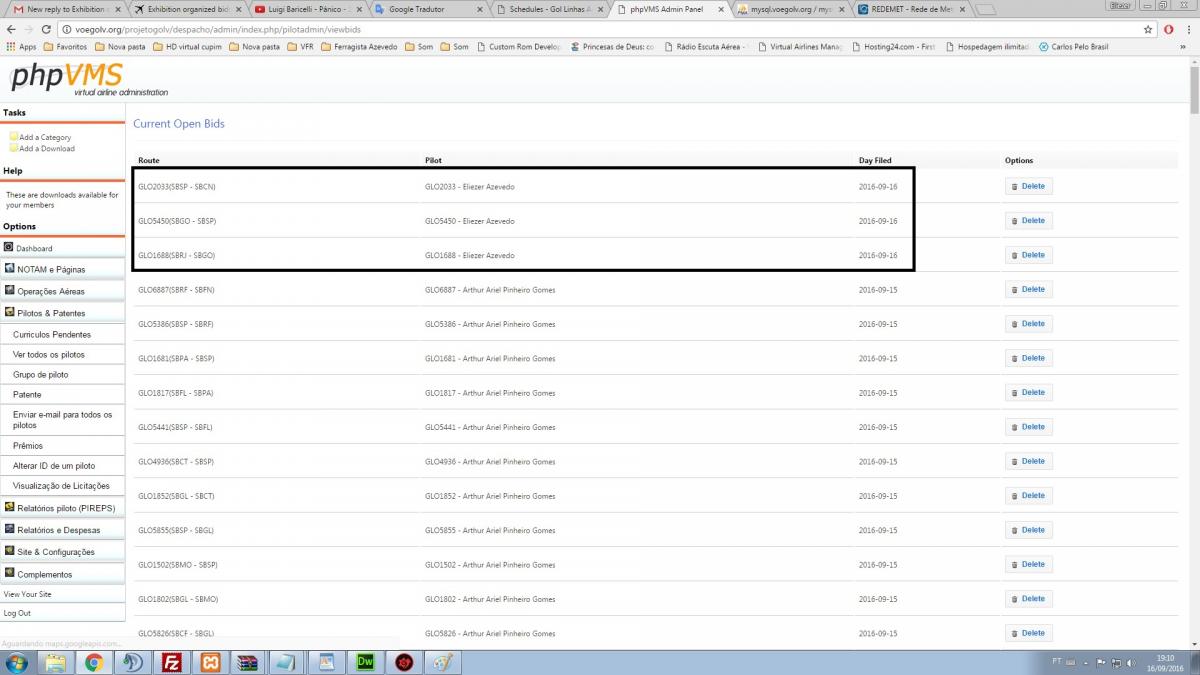The width and height of the screenshot is (1200, 675).
Task: Open the Paint icon in the taskbar
Action: click(443, 662)
